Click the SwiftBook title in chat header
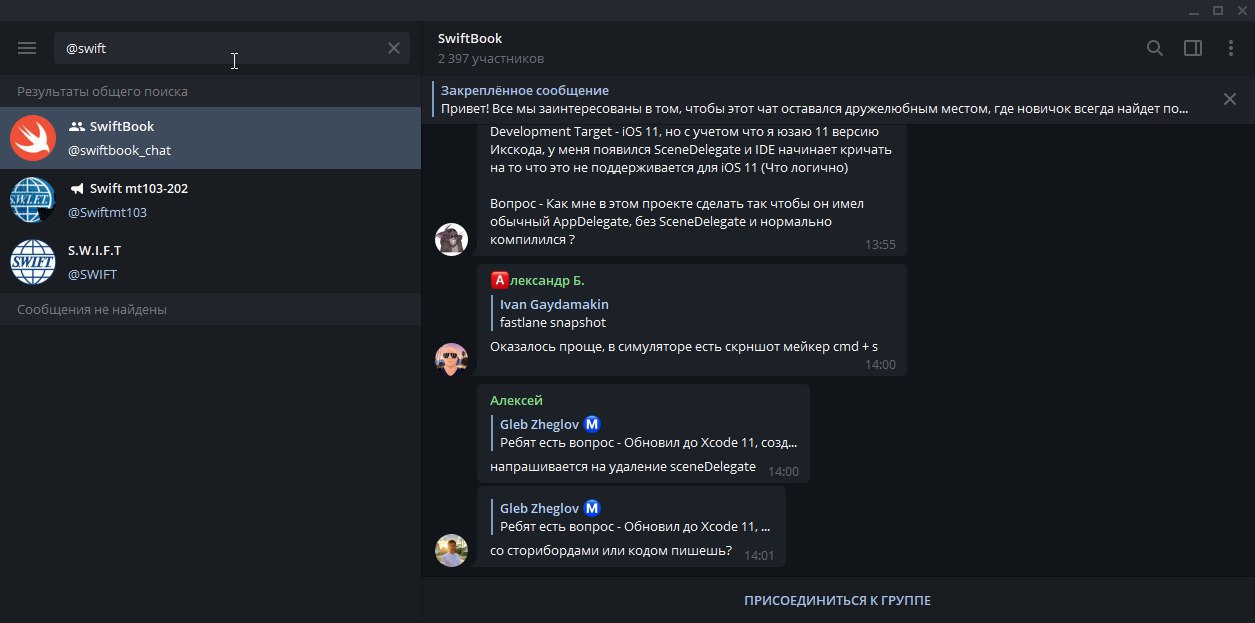The height and width of the screenshot is (623, 1255). [470, 39]
